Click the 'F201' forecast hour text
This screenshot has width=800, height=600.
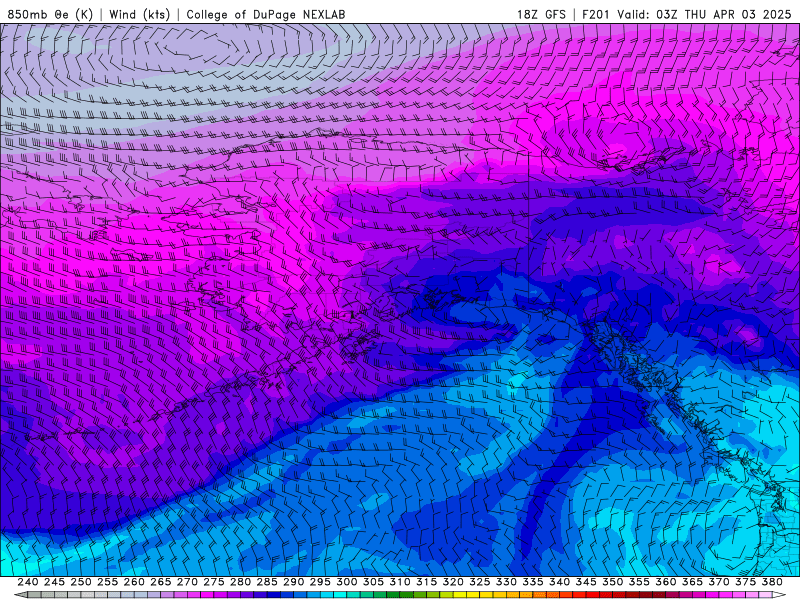(x=595, y=15)
